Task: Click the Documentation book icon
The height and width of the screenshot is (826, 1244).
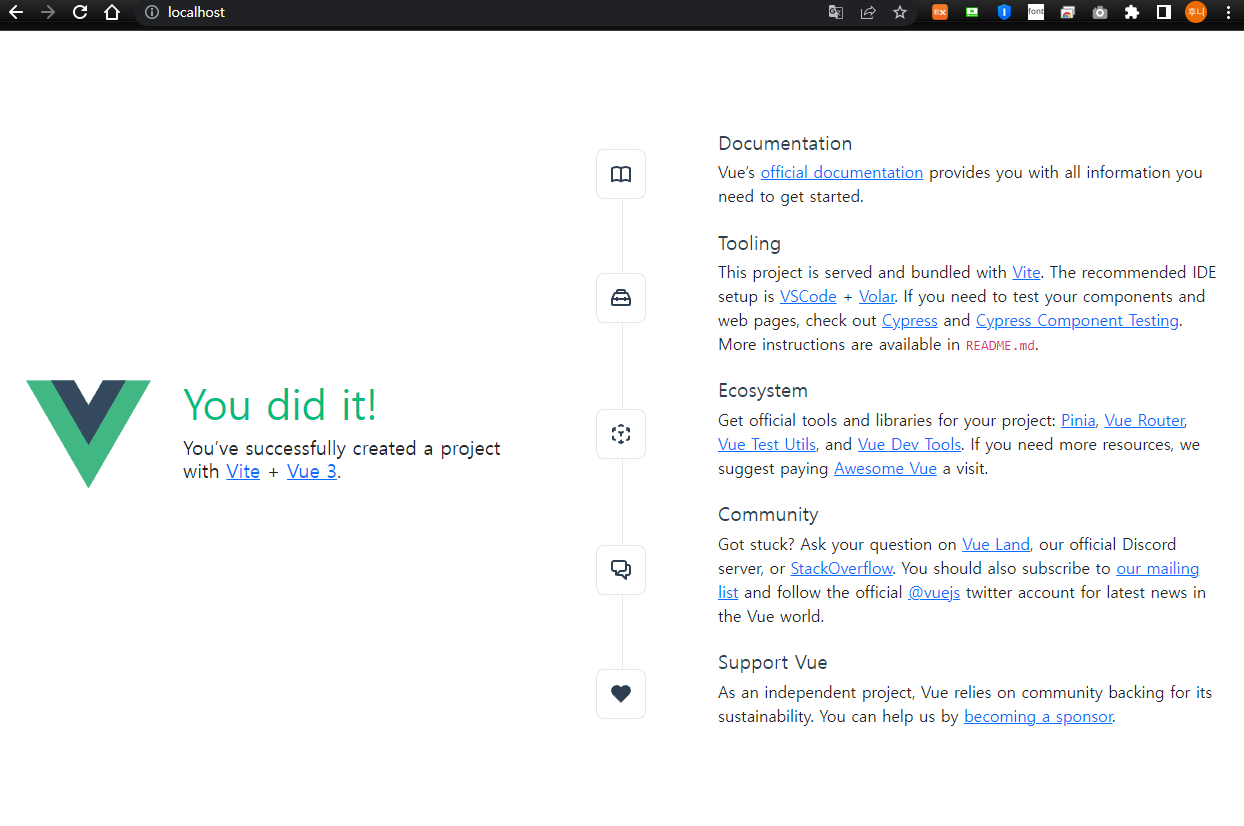Action: [x=621, y=174]
